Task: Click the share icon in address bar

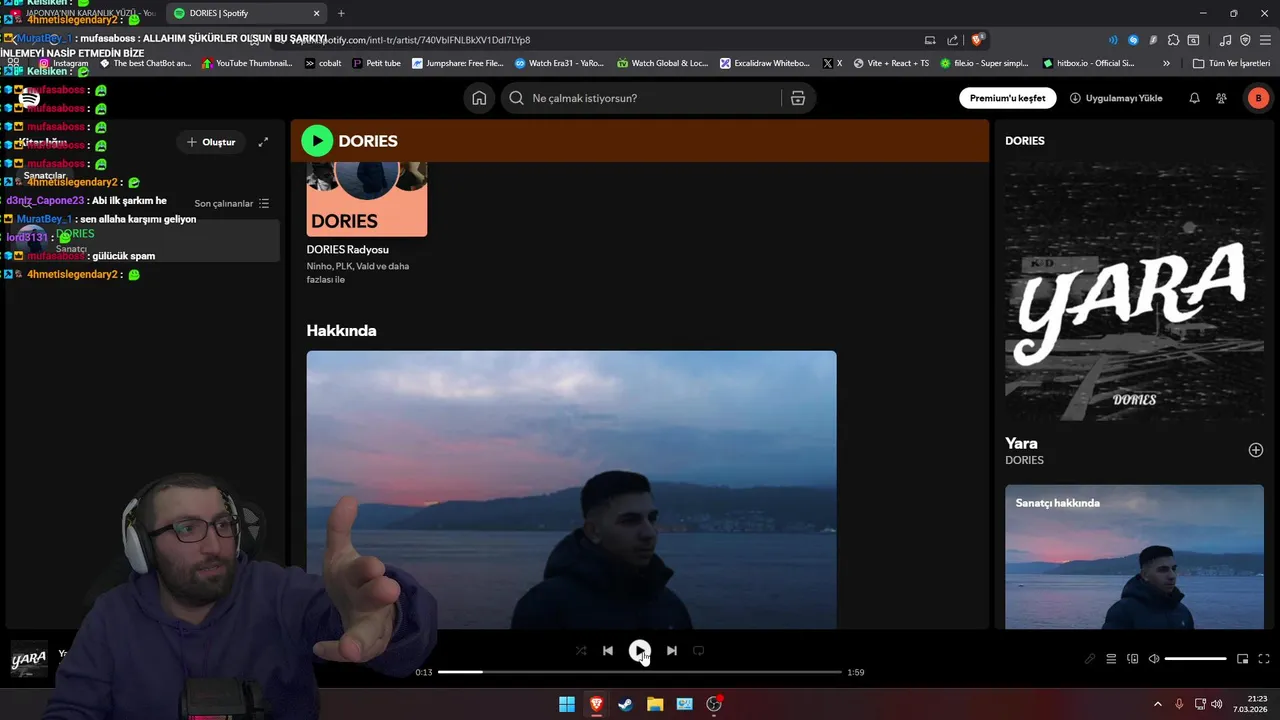Action: click(x=951, y=40)
